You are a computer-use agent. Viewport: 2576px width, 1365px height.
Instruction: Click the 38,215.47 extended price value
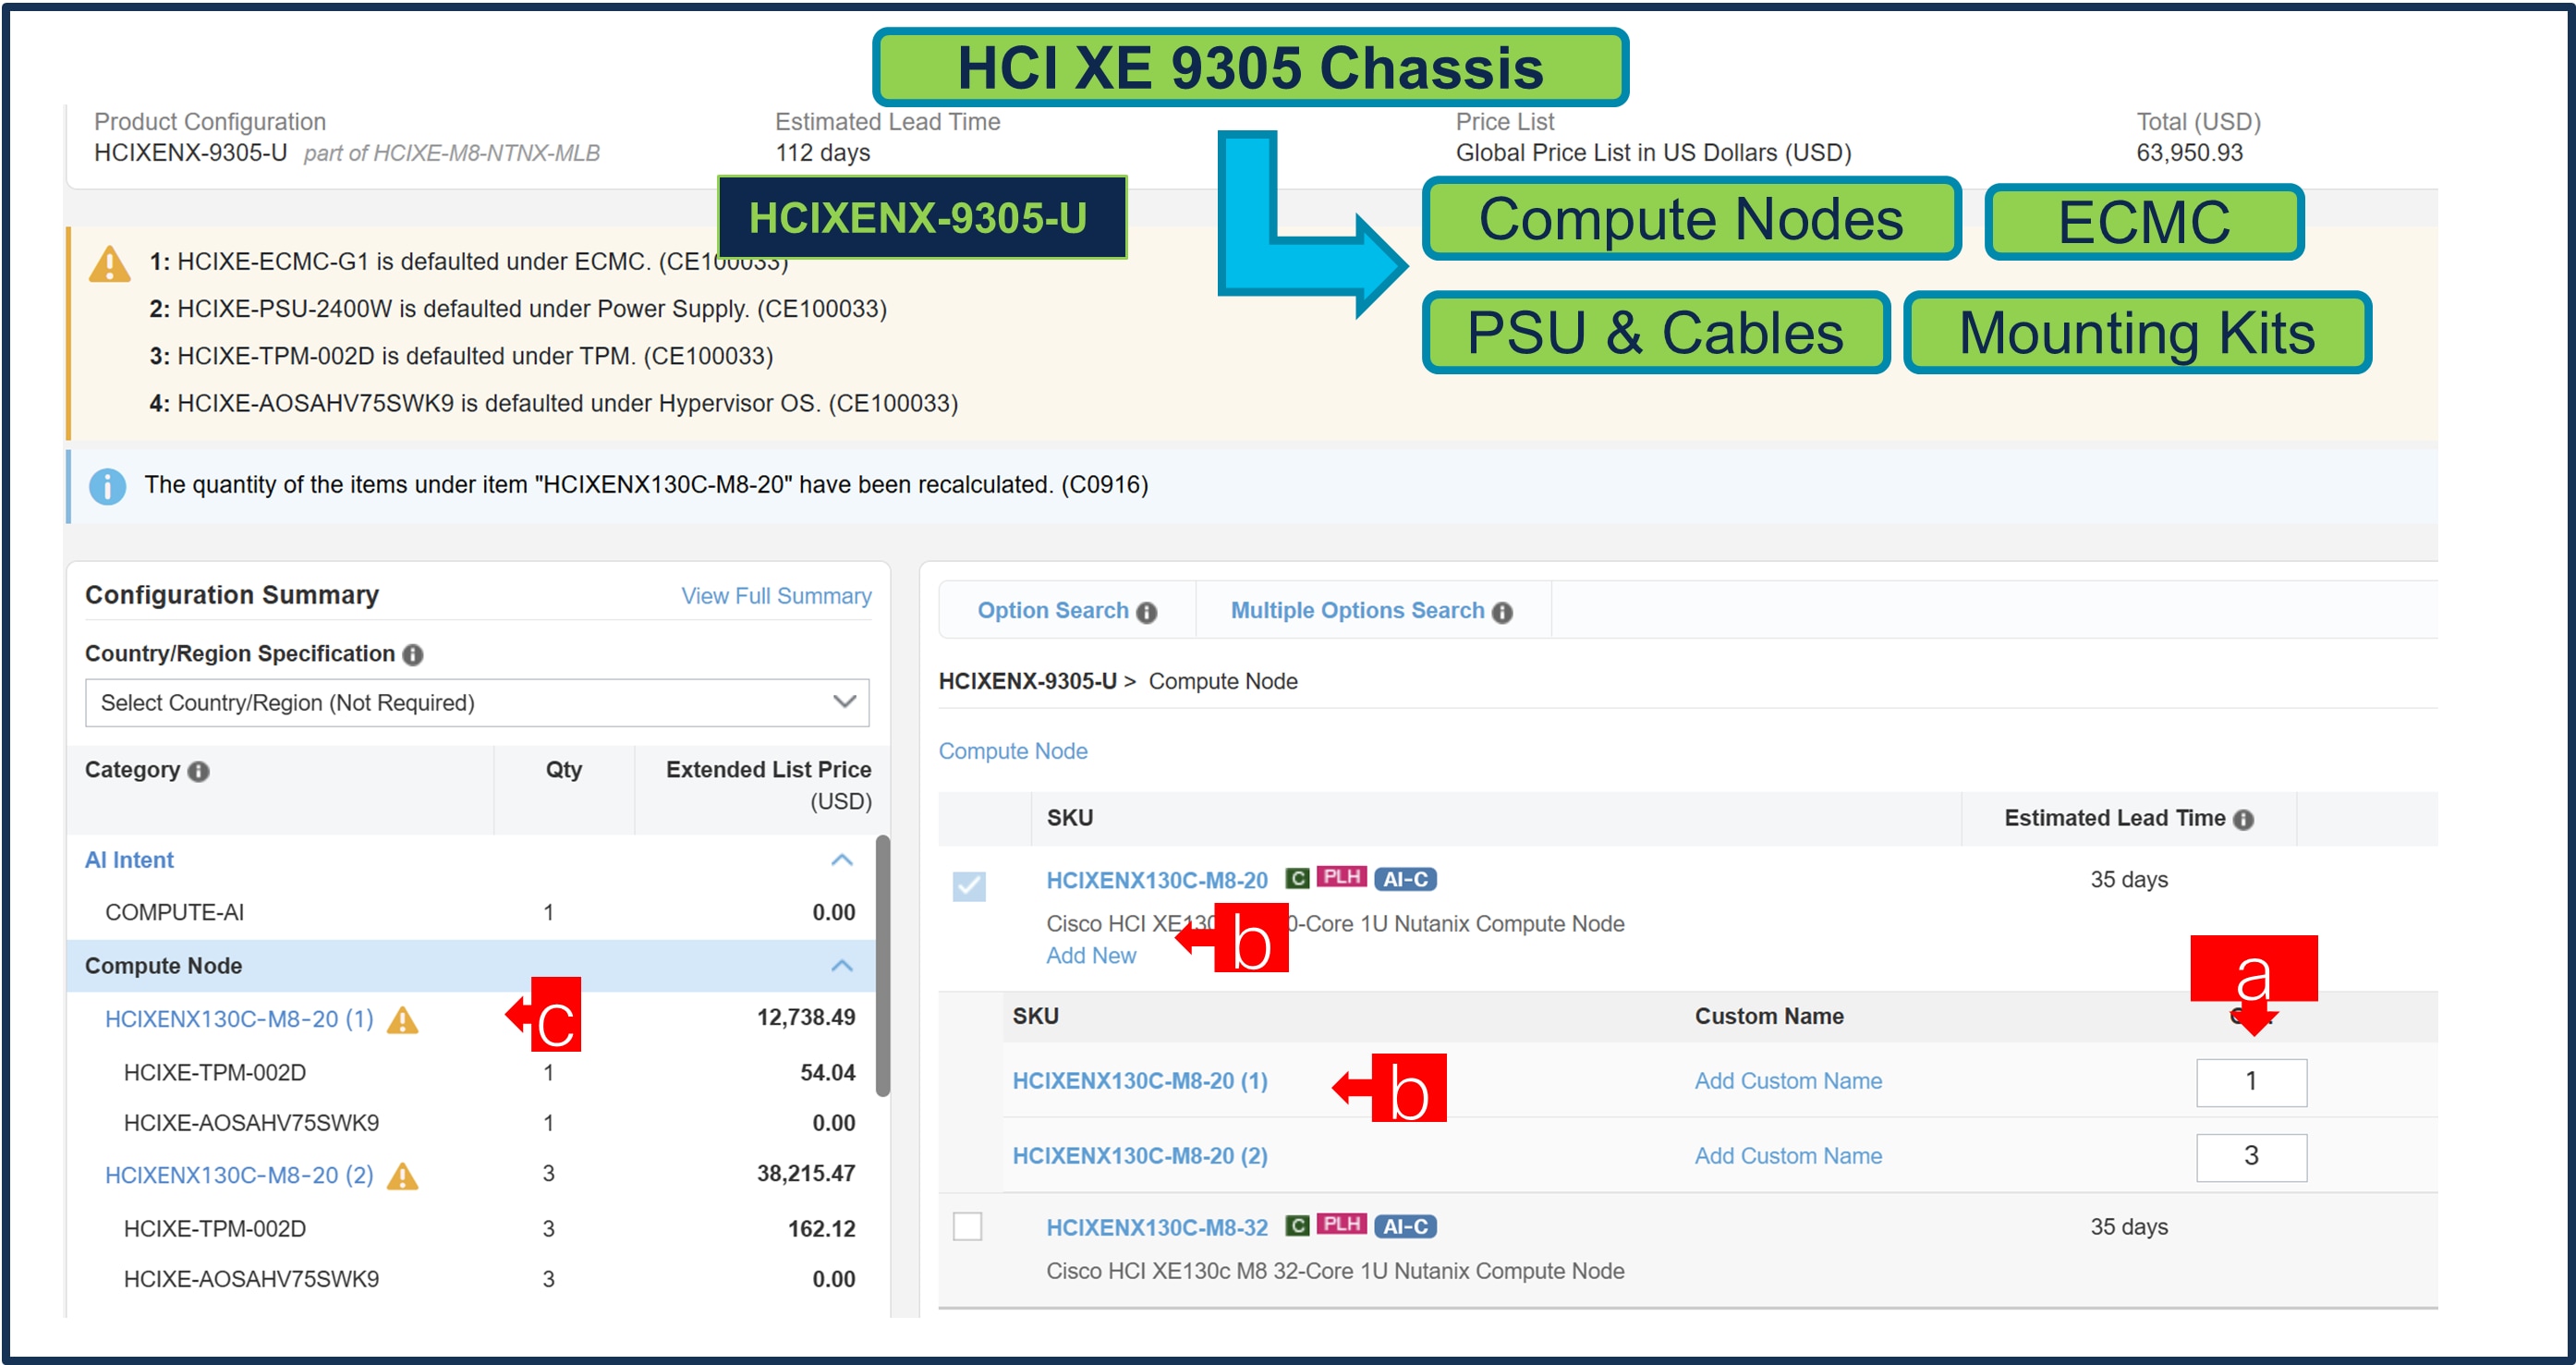[805, 1174]
